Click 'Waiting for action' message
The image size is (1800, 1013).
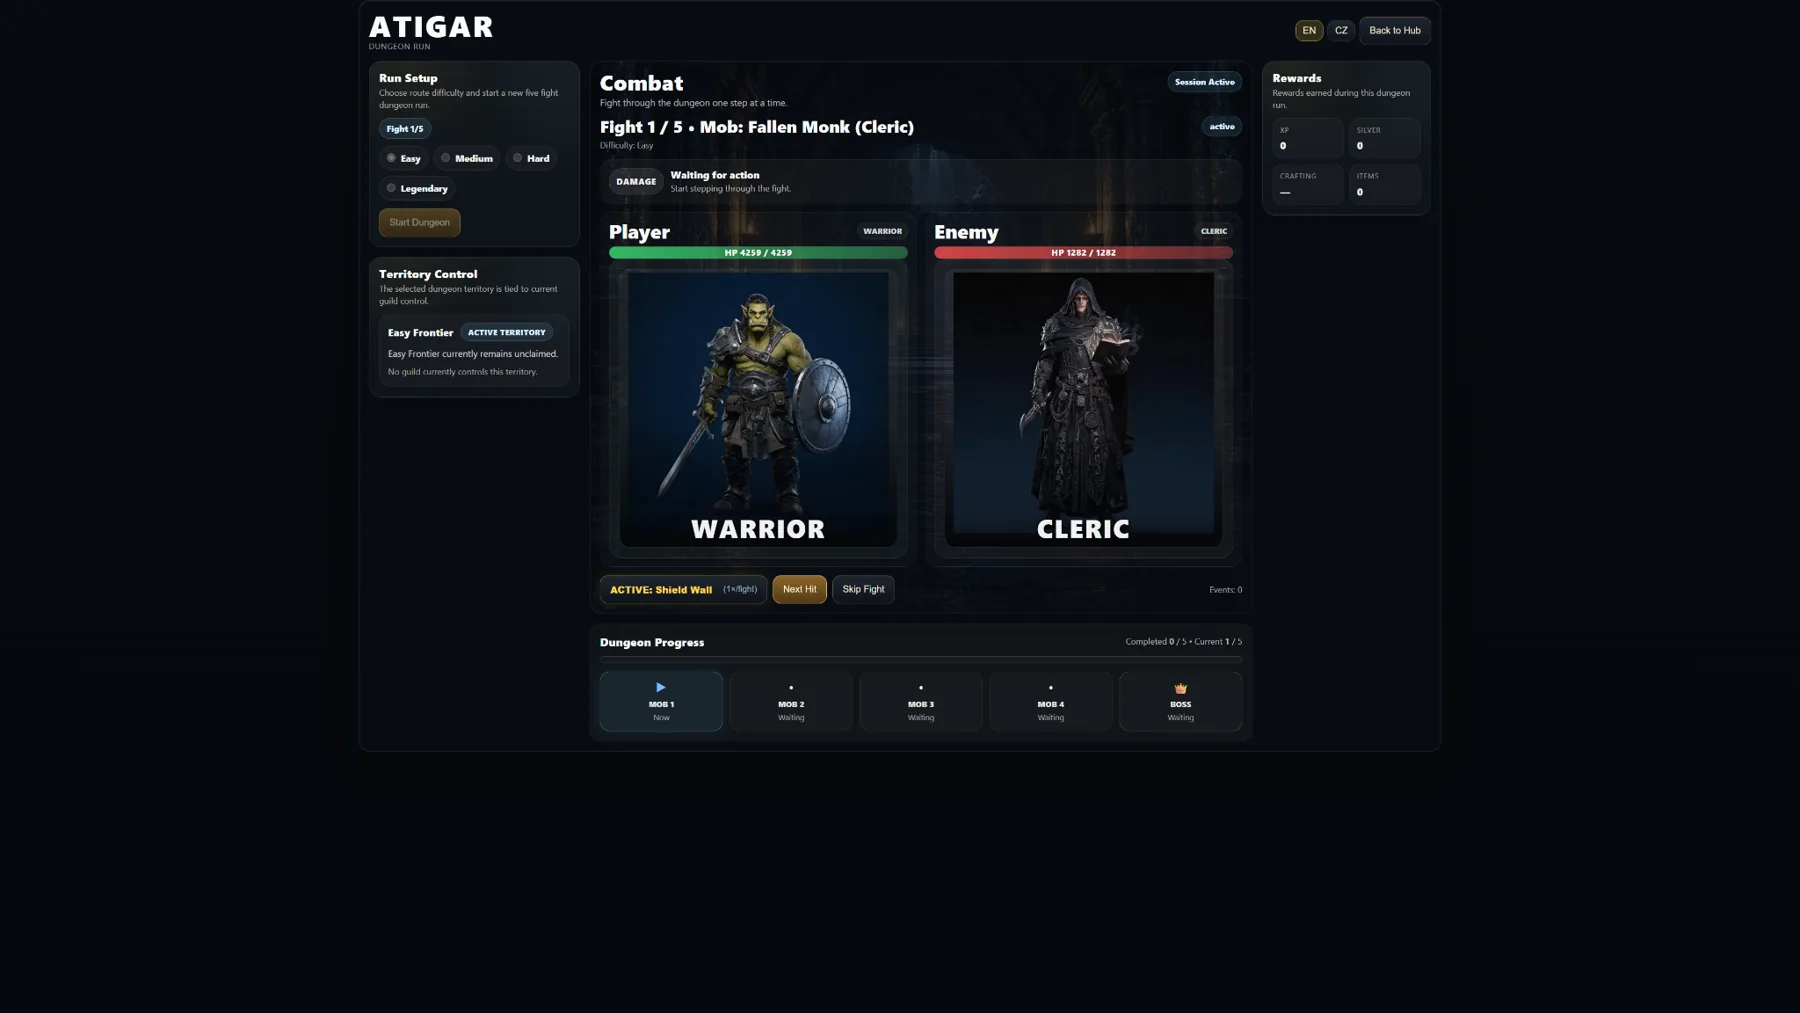(x=715, y=175)
